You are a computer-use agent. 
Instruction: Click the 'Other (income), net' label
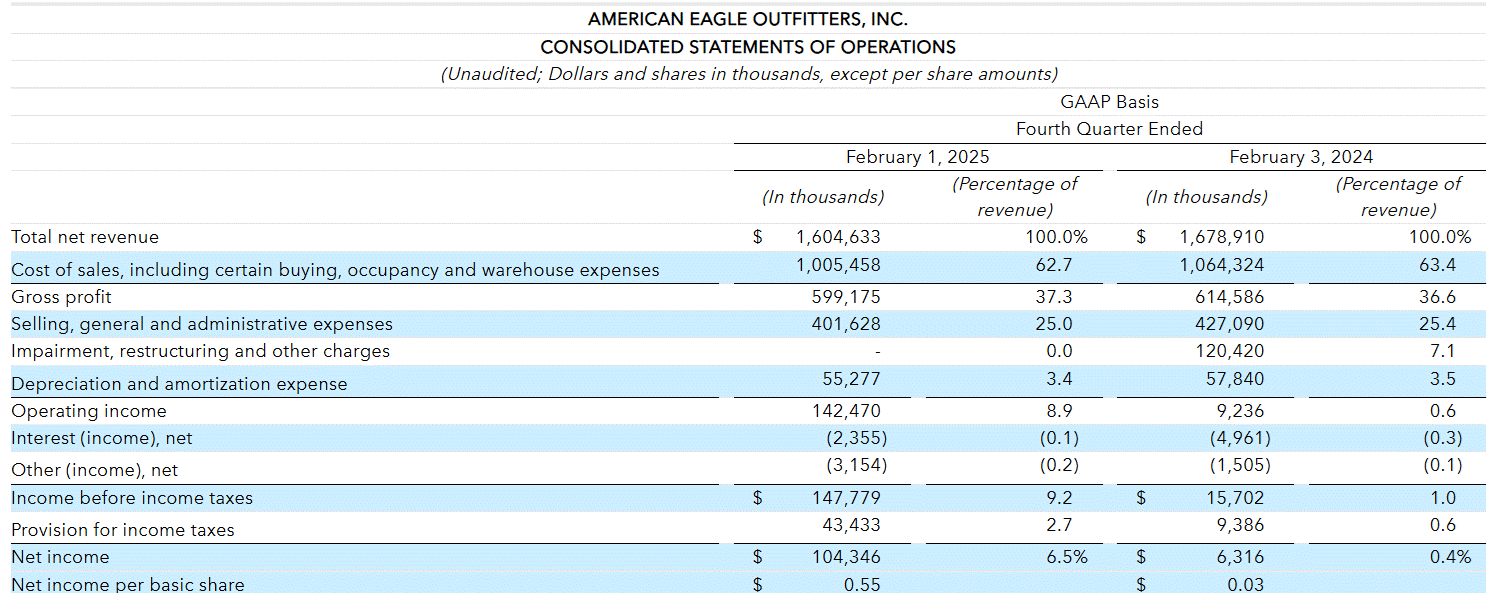(x=94, y=470)
